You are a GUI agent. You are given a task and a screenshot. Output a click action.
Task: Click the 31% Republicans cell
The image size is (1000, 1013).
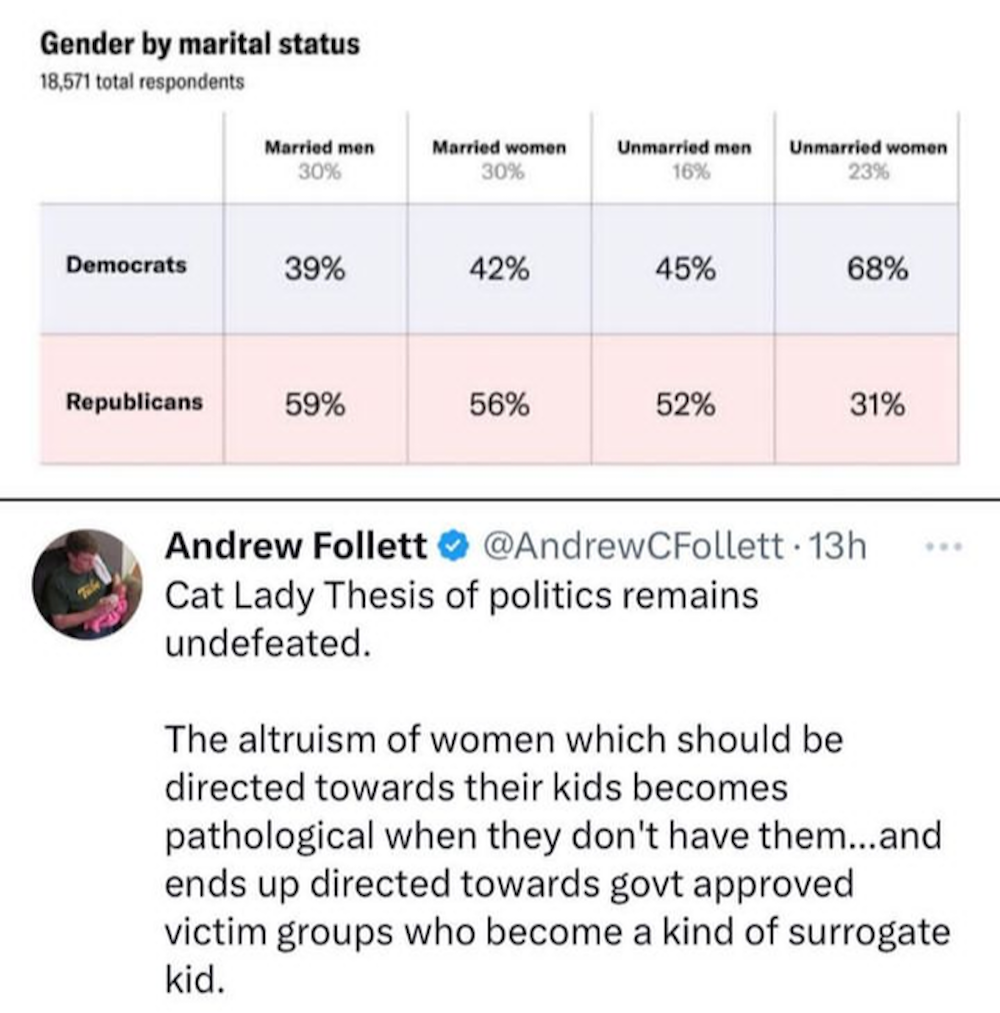(867, 404)
